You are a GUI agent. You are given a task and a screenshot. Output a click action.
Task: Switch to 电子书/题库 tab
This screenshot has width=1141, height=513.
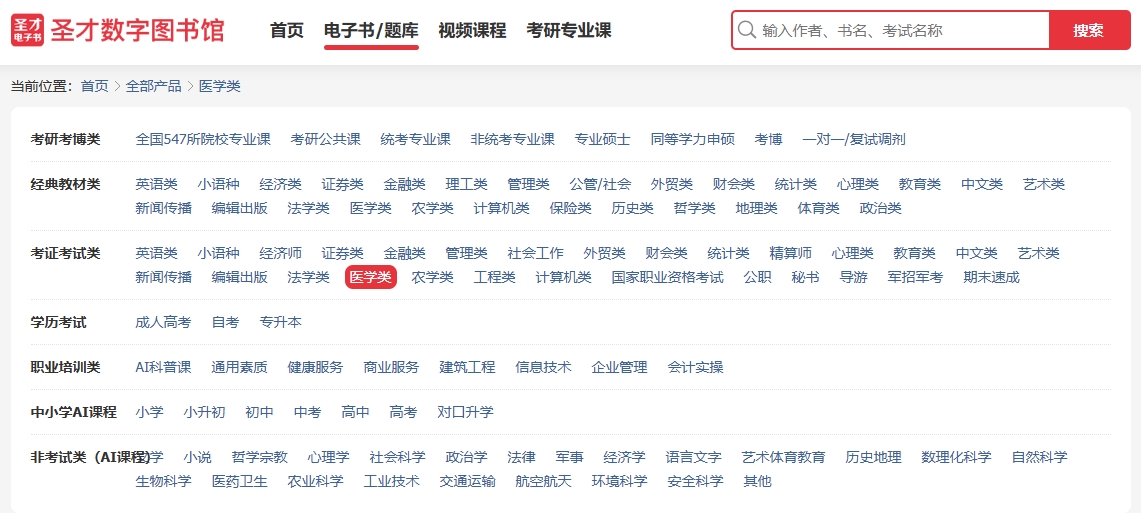point(371,30)
